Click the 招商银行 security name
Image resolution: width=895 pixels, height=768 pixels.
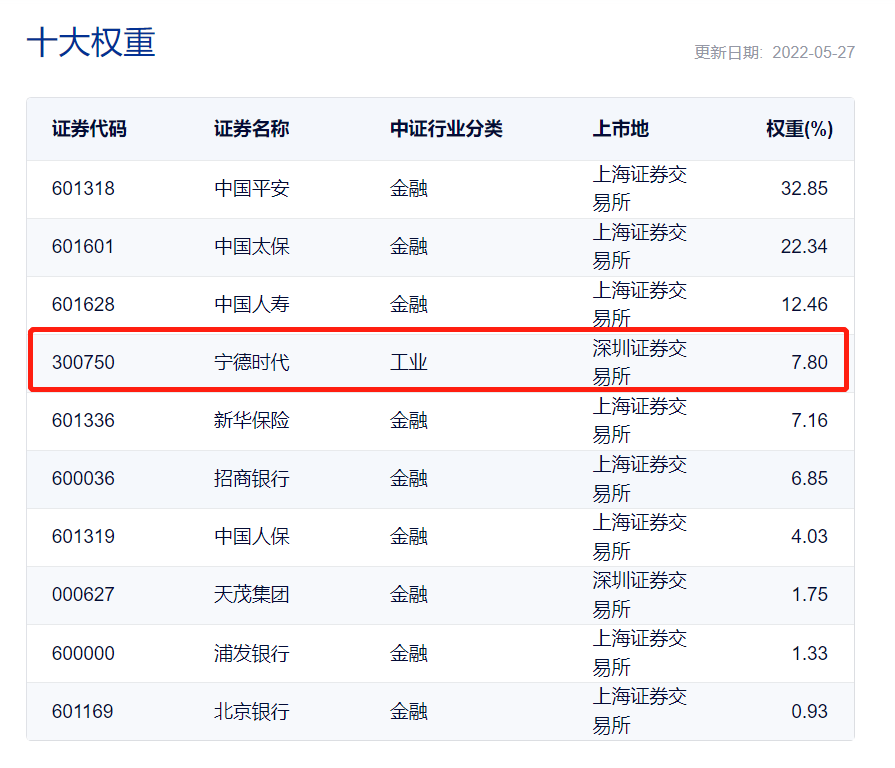pos(251,478)
